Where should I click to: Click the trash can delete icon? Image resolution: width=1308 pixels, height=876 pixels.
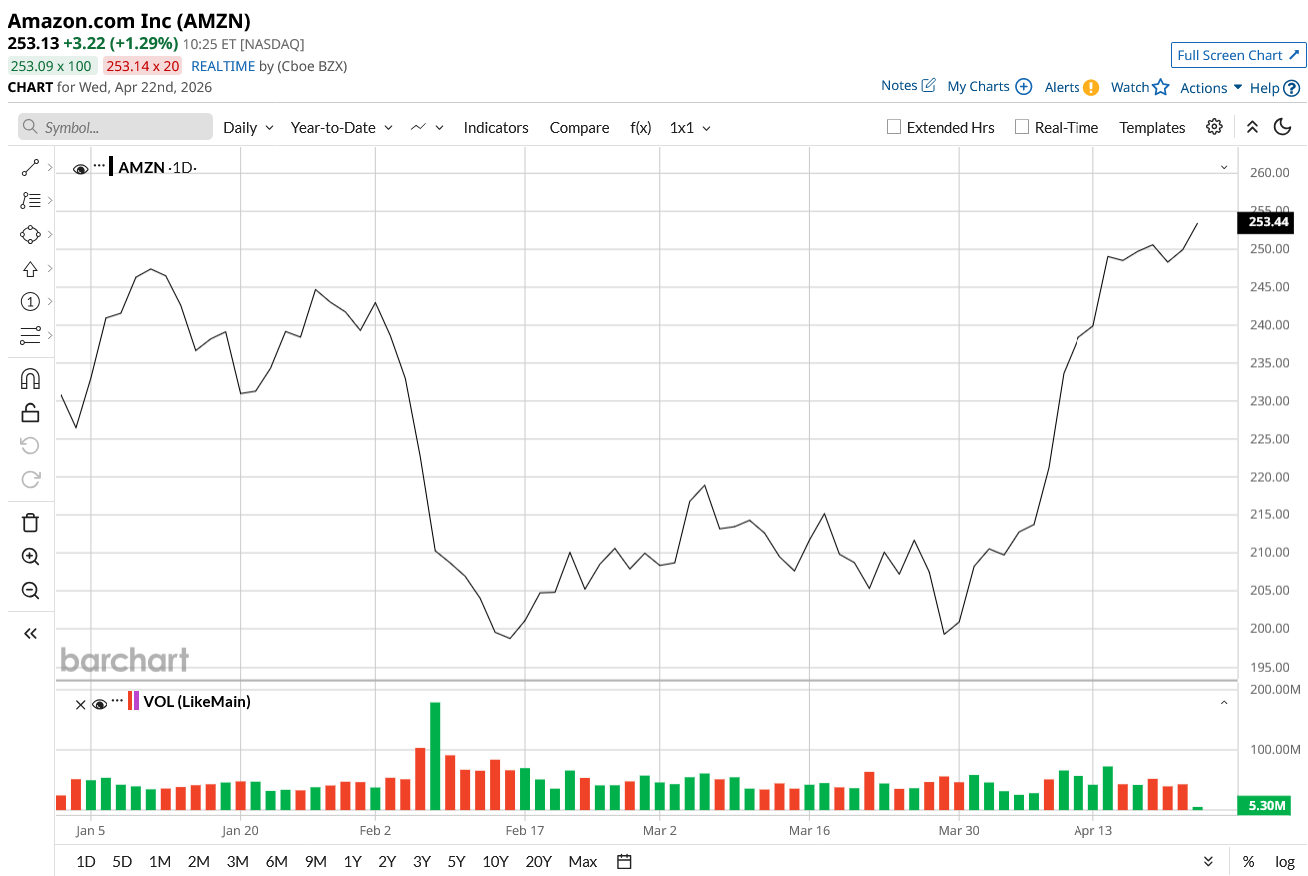30,523
